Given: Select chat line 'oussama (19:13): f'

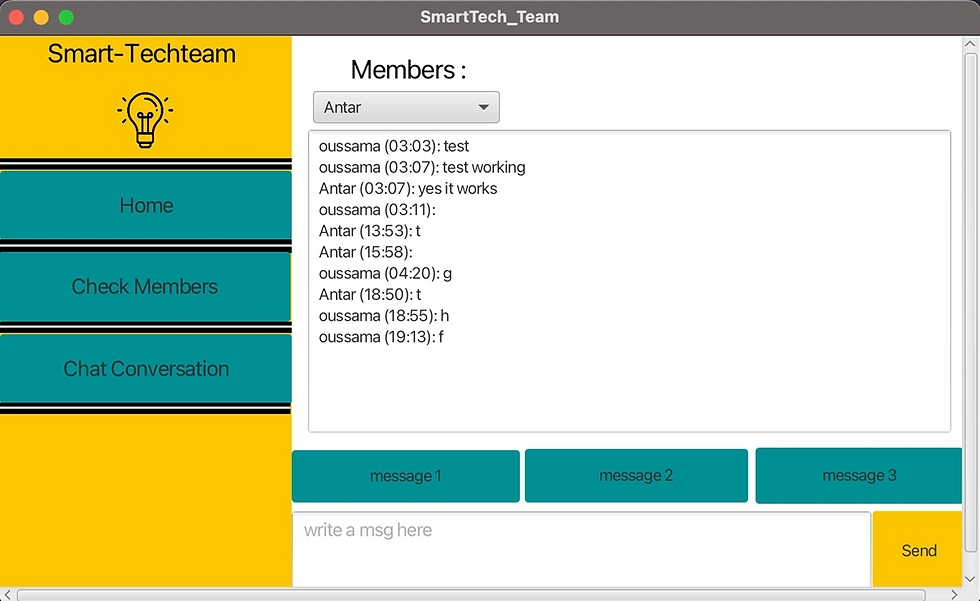Looking at the screenshot, I should click(381, 337).
